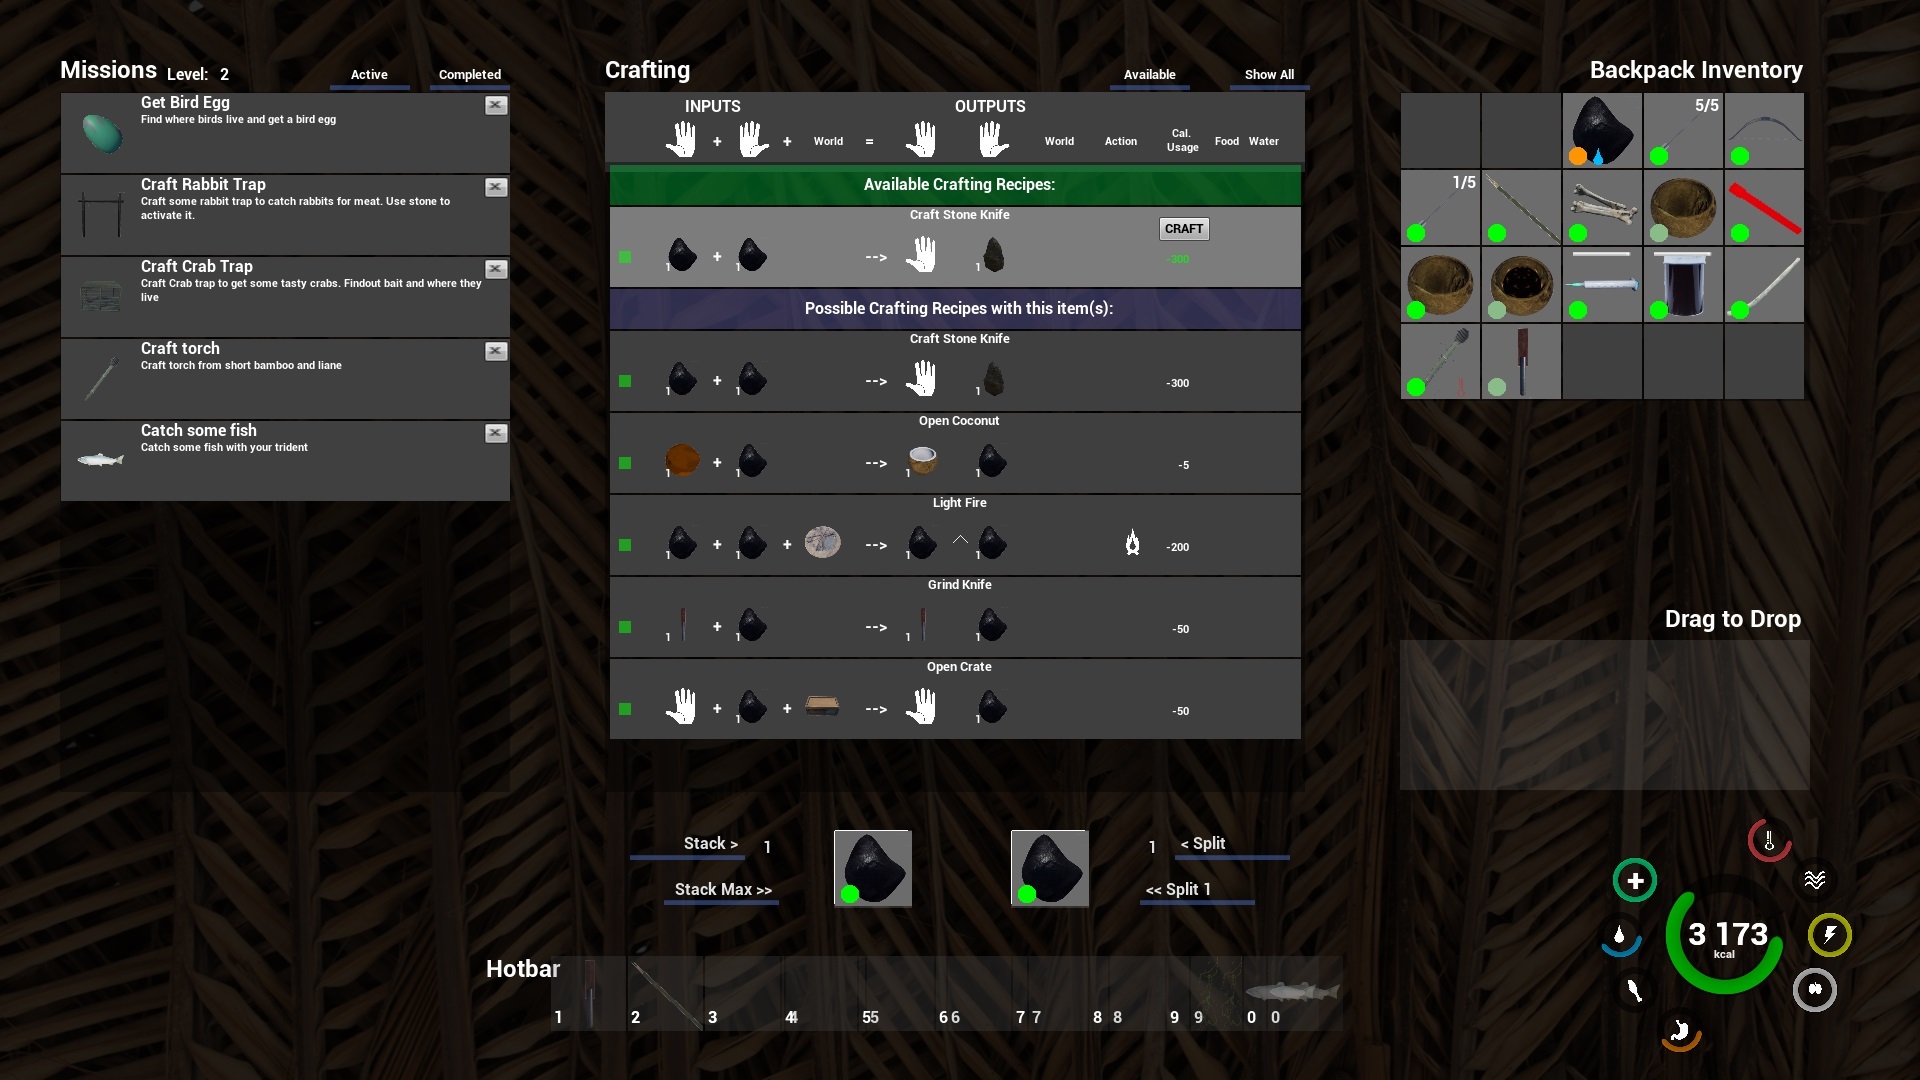Screen dimensions: 1920x1080
Task: Click the water drop hydration status icon
Action: tap(1620, 937)
